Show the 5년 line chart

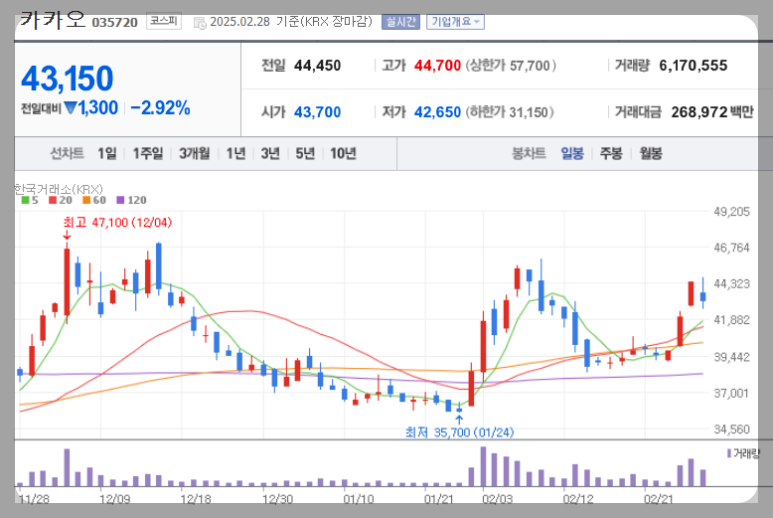(x=305, y=154)
